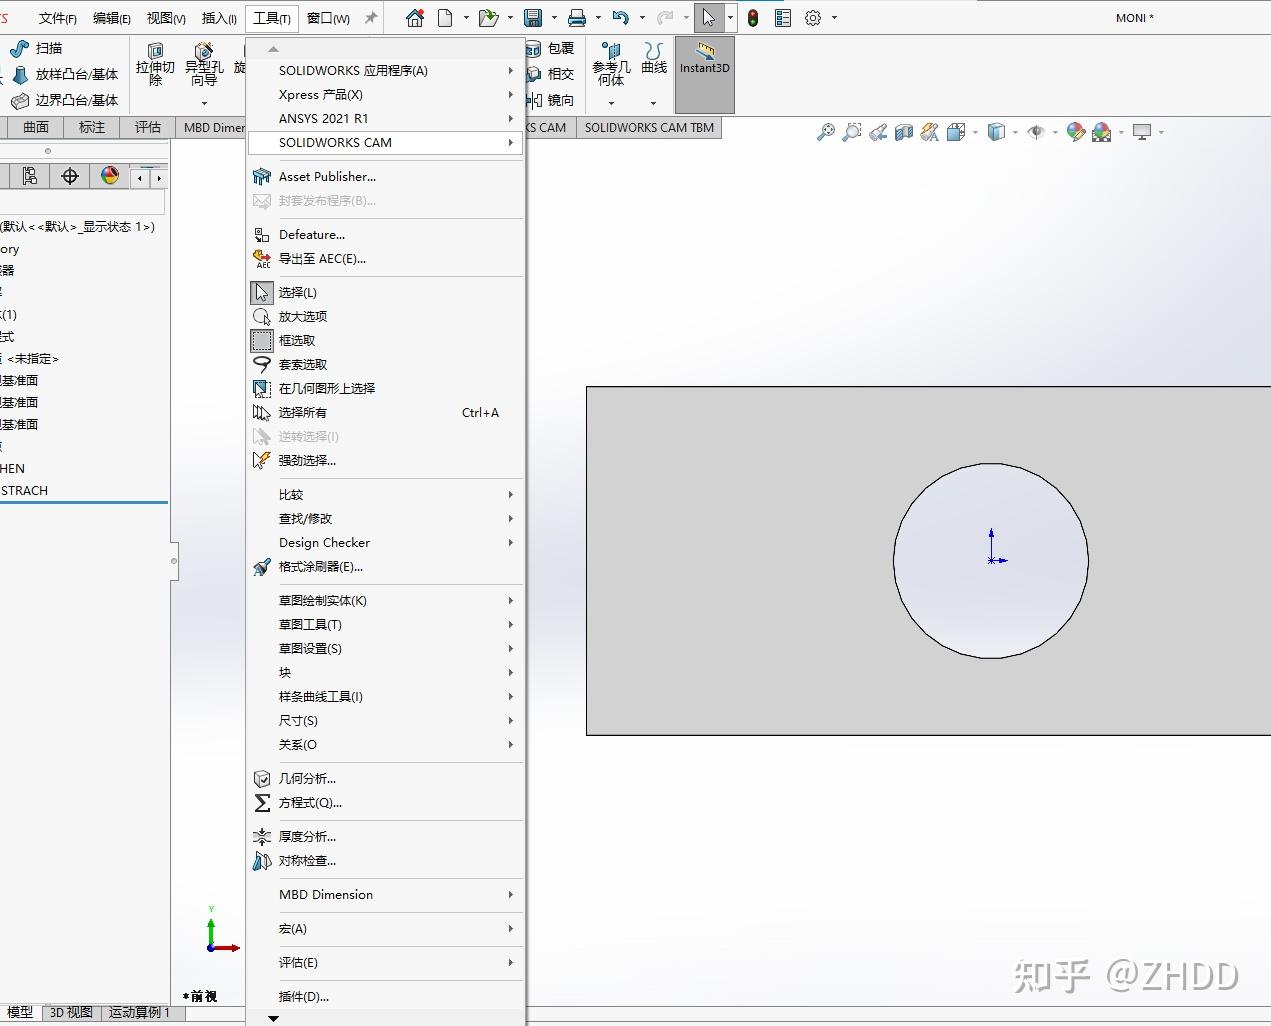Expand the SOLIDWORKS 应用程序(A) submenu
The height and width of the screenshot is (1026, 1271).
(385, 71)
